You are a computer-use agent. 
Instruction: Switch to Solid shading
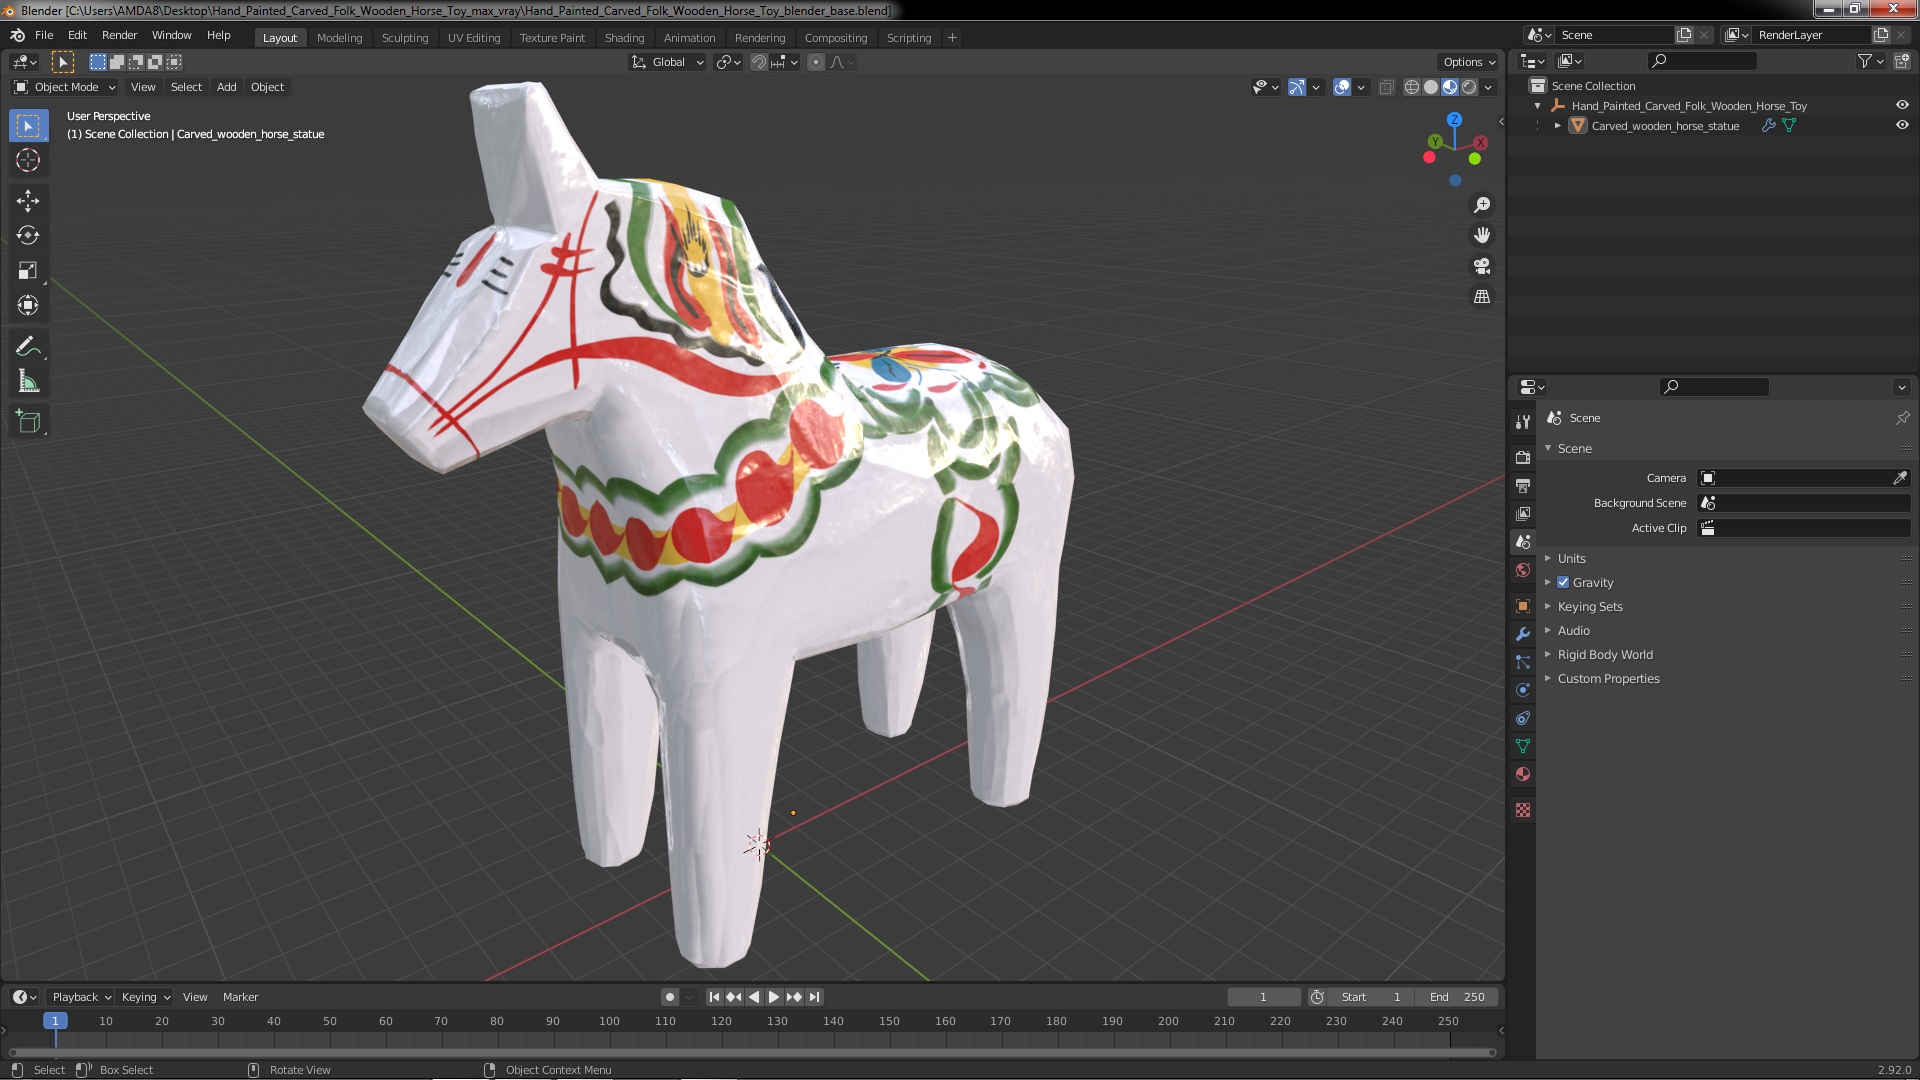[x=1431, y=88]
